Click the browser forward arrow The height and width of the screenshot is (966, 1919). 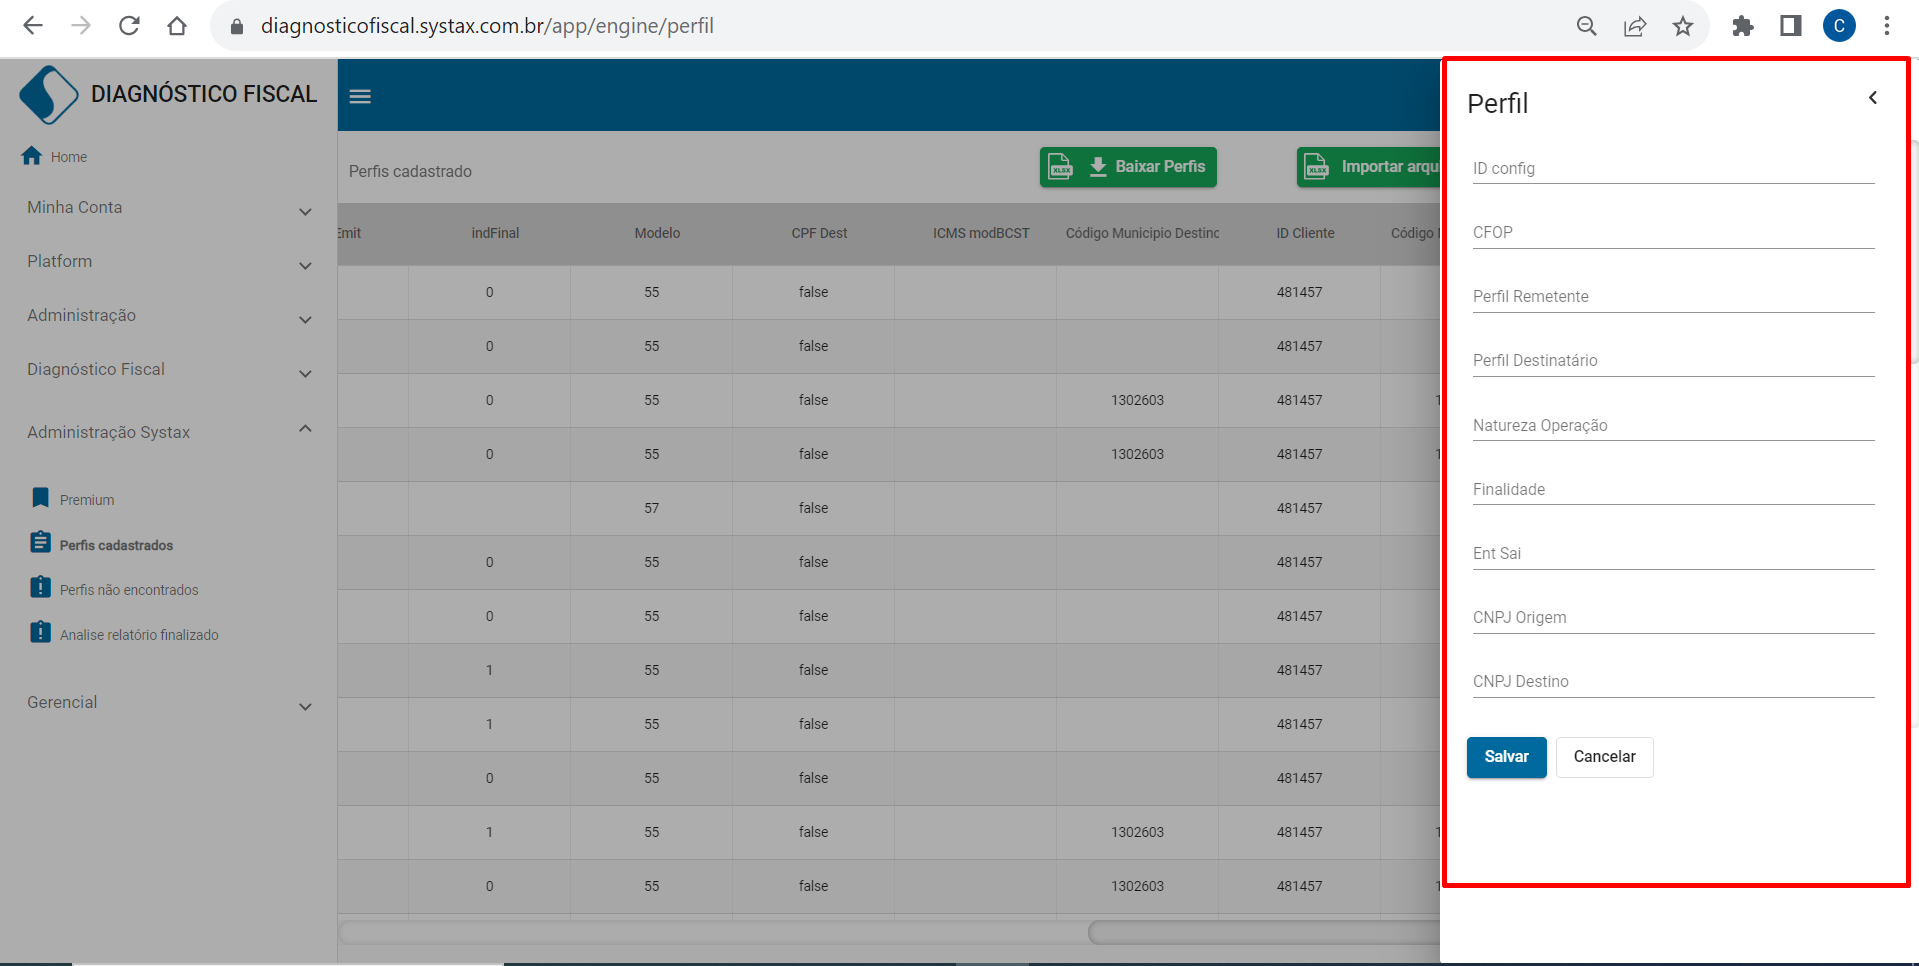click(81, 26)
